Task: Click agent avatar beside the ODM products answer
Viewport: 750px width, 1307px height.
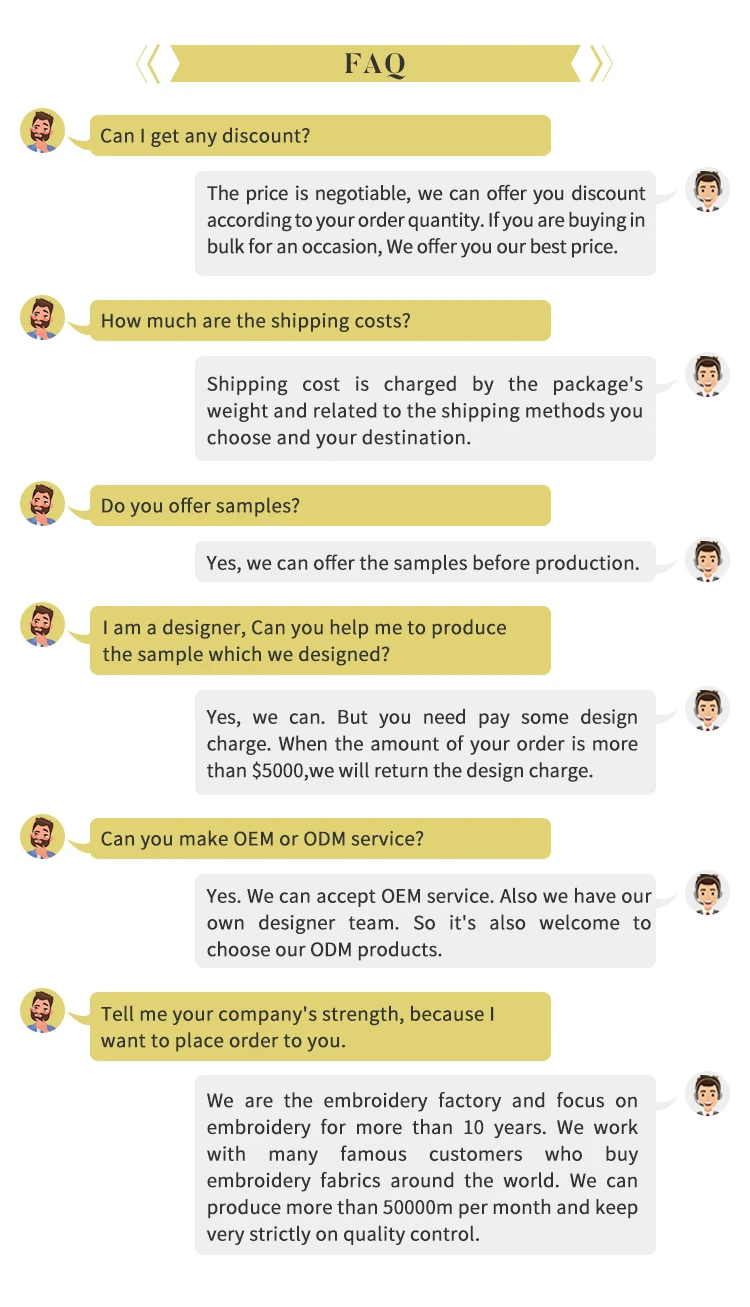Action: (707, 893)
